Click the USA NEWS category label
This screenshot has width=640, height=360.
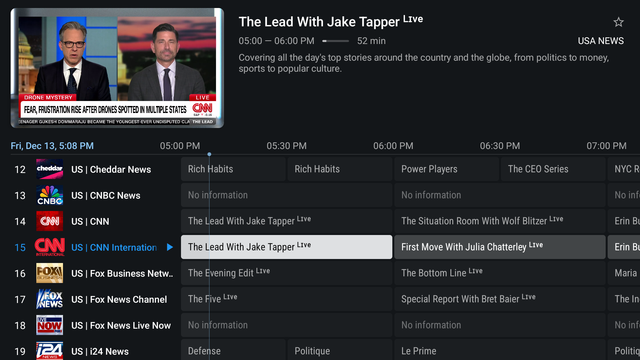(x=600, y=41)
